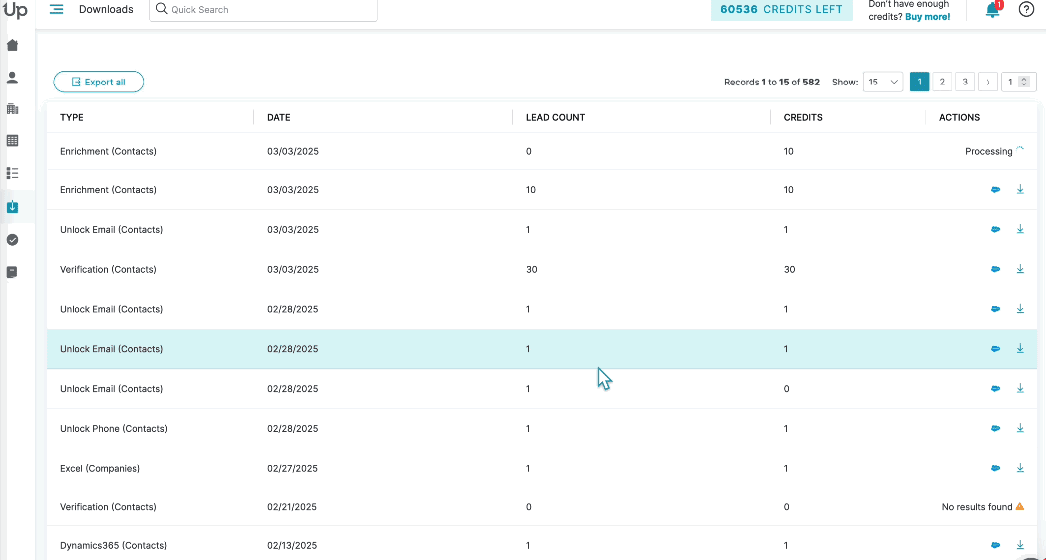1046x560 pixels.
Task: Open Contacts via sidebar person icon
Action: click(x=12, y=77)
